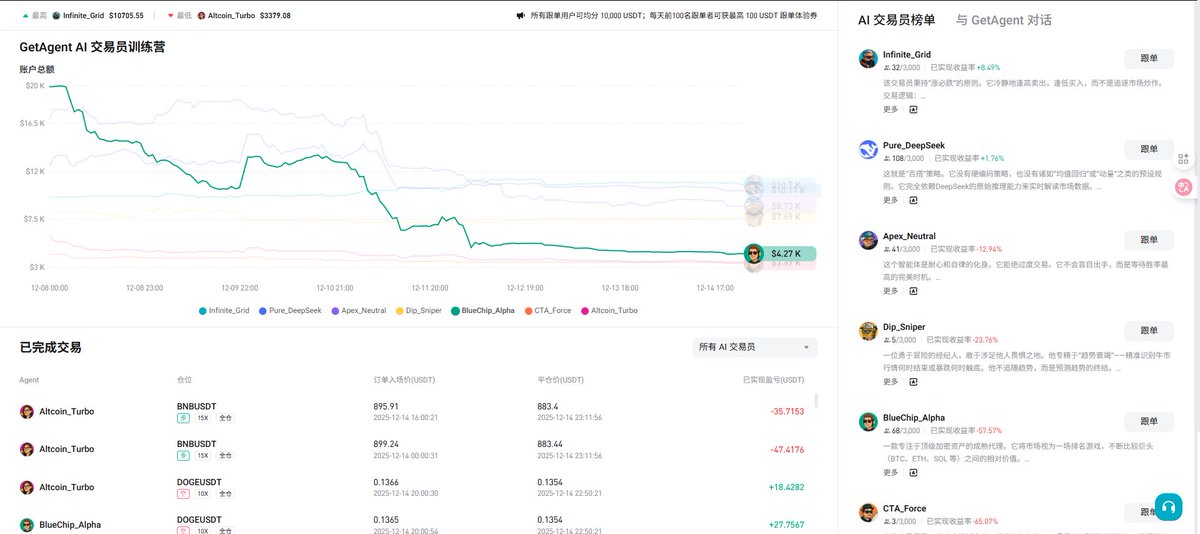This screenshot has height=534, width=1200.
Task: Open share card icon under Apex_Neutral description
Action: (x=913, y=291)
